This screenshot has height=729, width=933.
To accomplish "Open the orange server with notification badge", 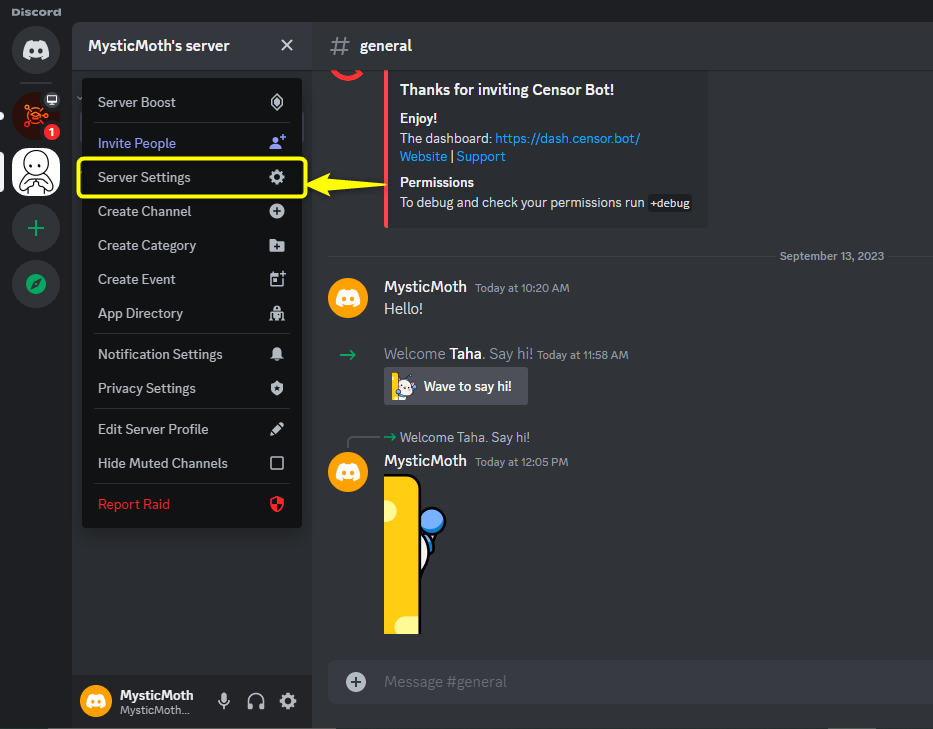I will [36, 115].
